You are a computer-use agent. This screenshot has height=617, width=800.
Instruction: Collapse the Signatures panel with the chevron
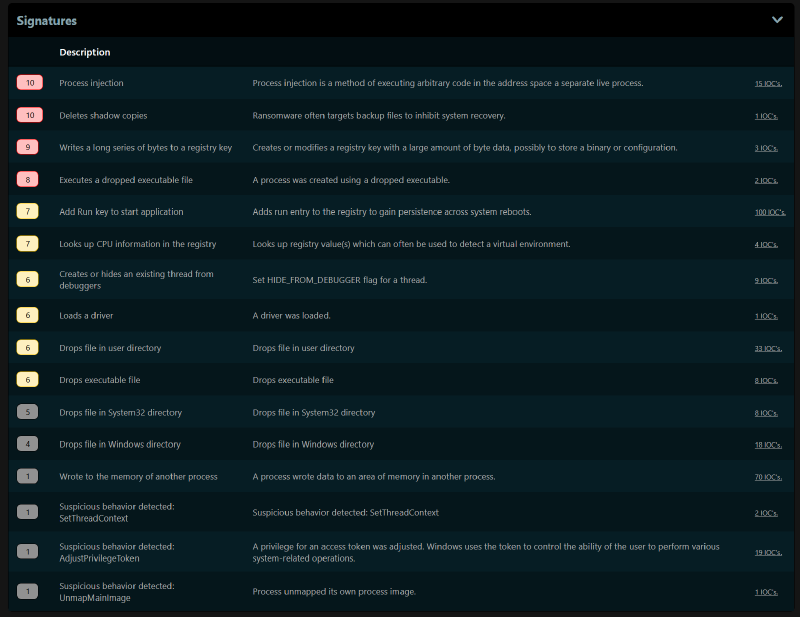click(x=777, y=19)
